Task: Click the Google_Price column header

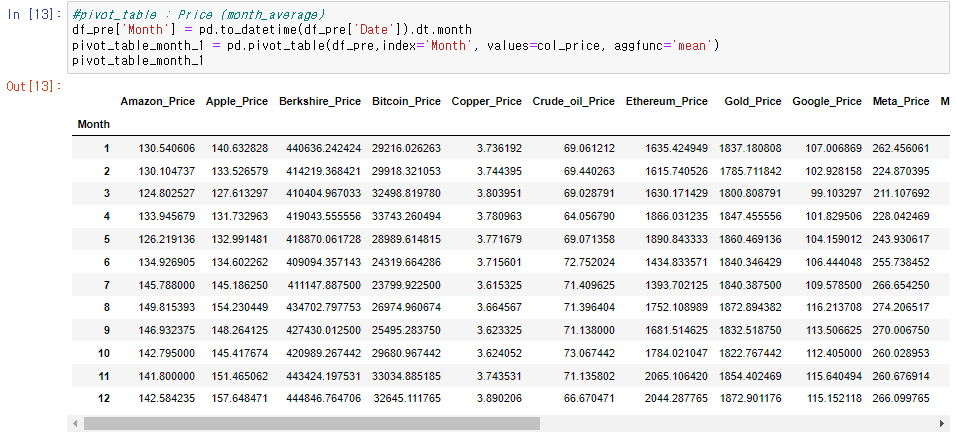Action: [827, 102]
